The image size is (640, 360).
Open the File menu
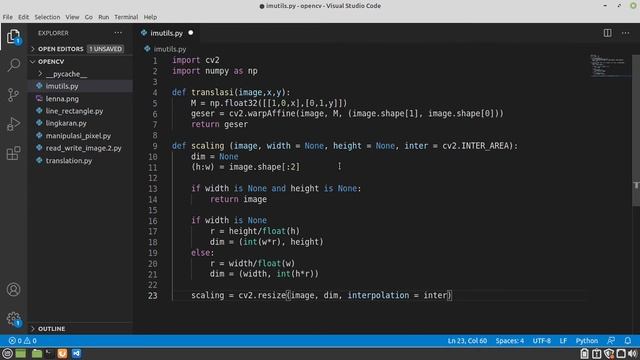pyautogui.click(x=7, y=17)
